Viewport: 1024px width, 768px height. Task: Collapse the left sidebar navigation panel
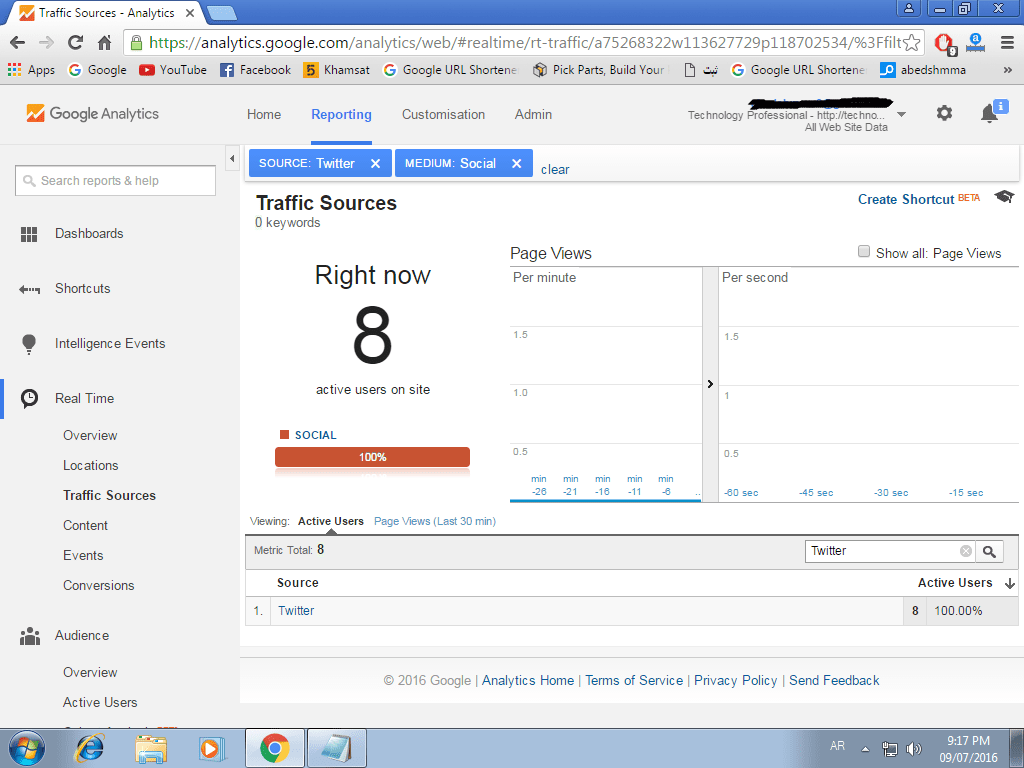pos(232,159)
